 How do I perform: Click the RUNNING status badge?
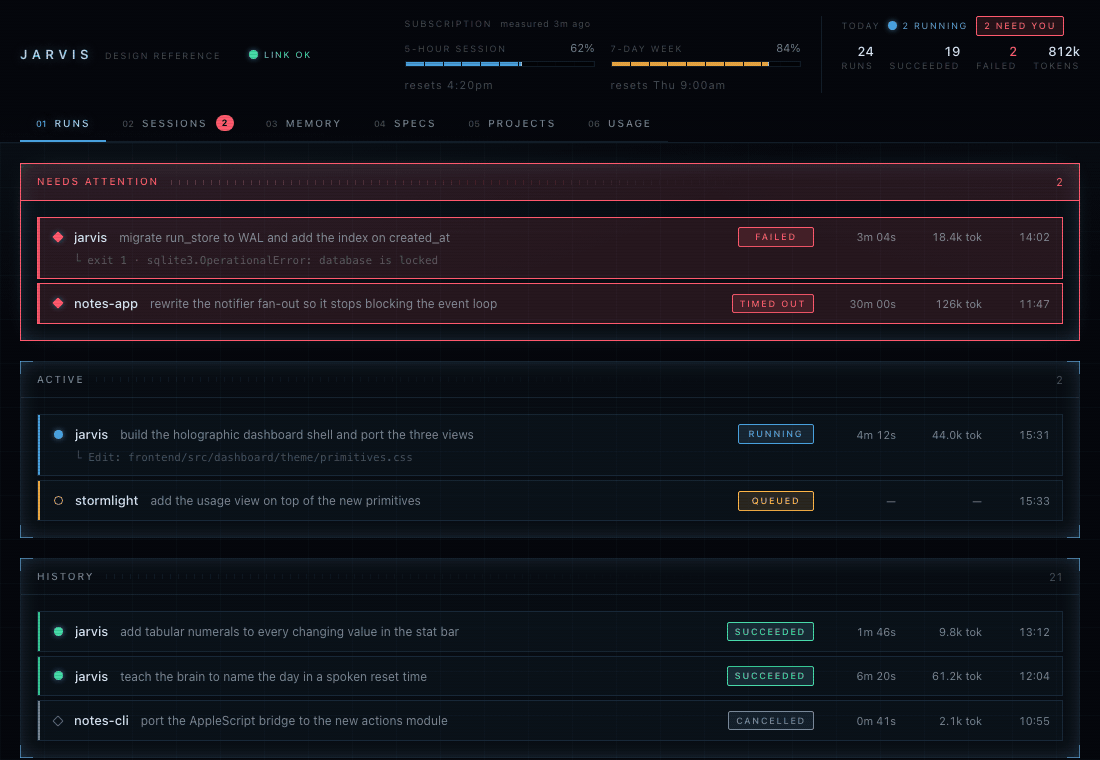[x=775, y=434]
